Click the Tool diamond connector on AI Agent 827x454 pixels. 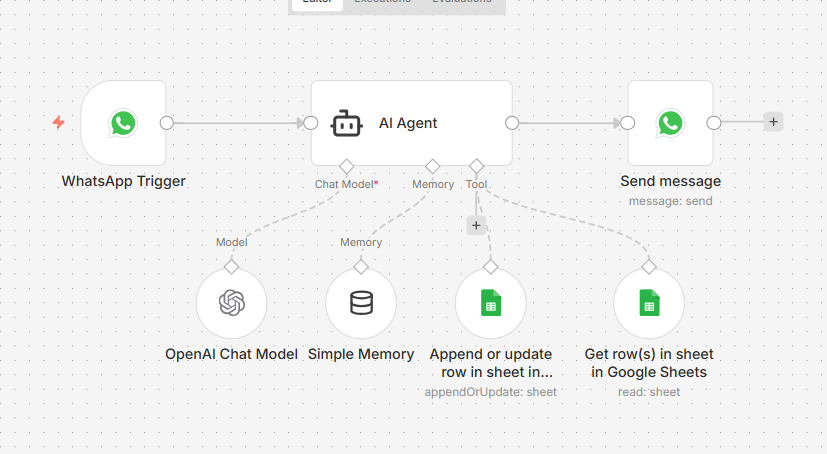point(476,165)
